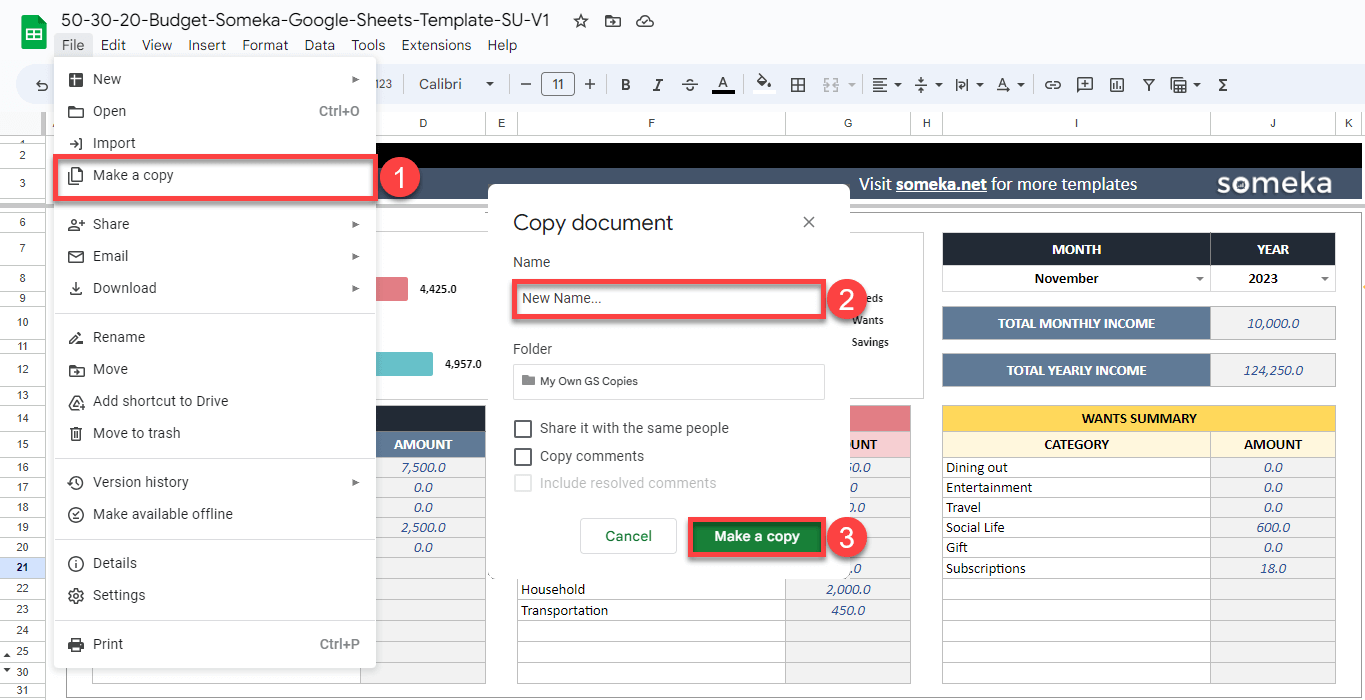Open the Calibri font dropdown
Screen dimensions: 1365x700
coord(456,84)
